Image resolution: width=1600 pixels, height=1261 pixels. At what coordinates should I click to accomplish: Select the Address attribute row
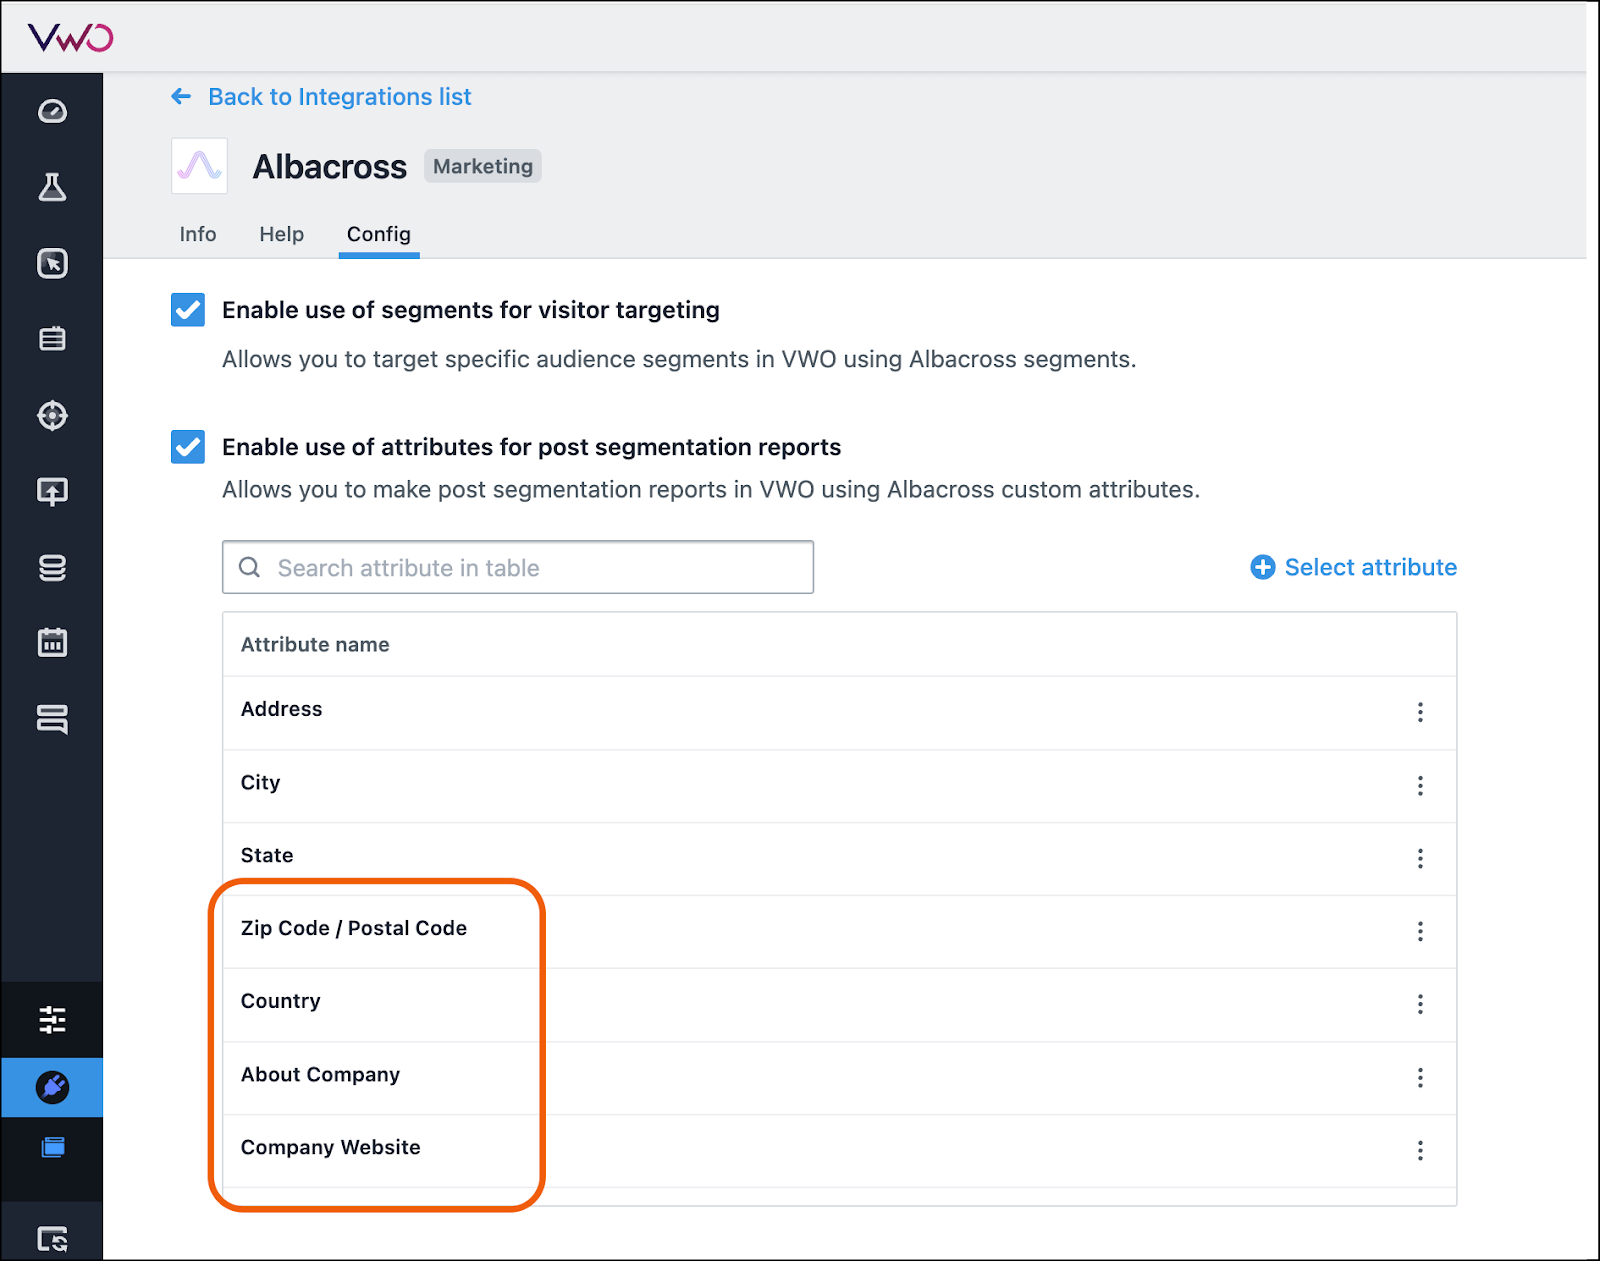pos(839,712)
